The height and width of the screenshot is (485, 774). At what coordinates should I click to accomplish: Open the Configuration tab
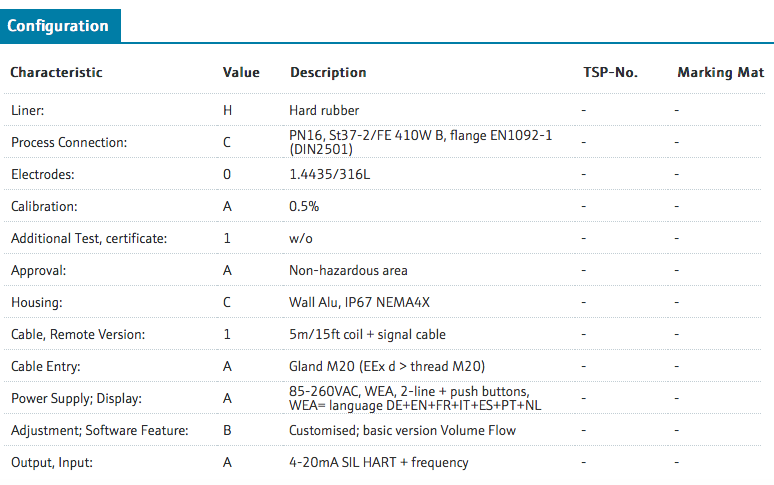pos(60,26)
